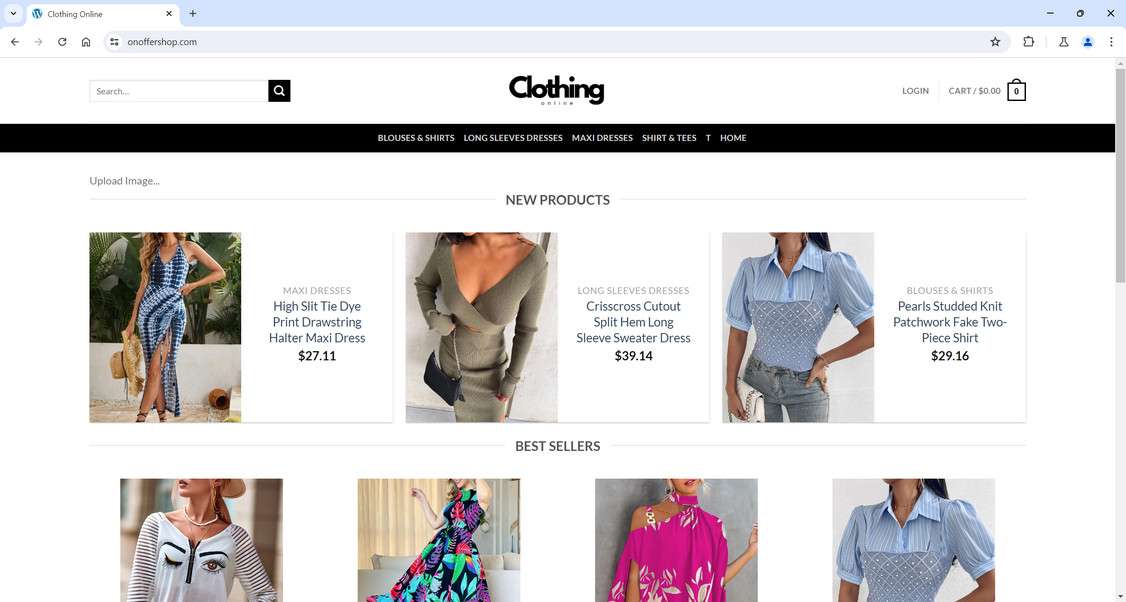Open Chrome's three-dot menu

1111,42
